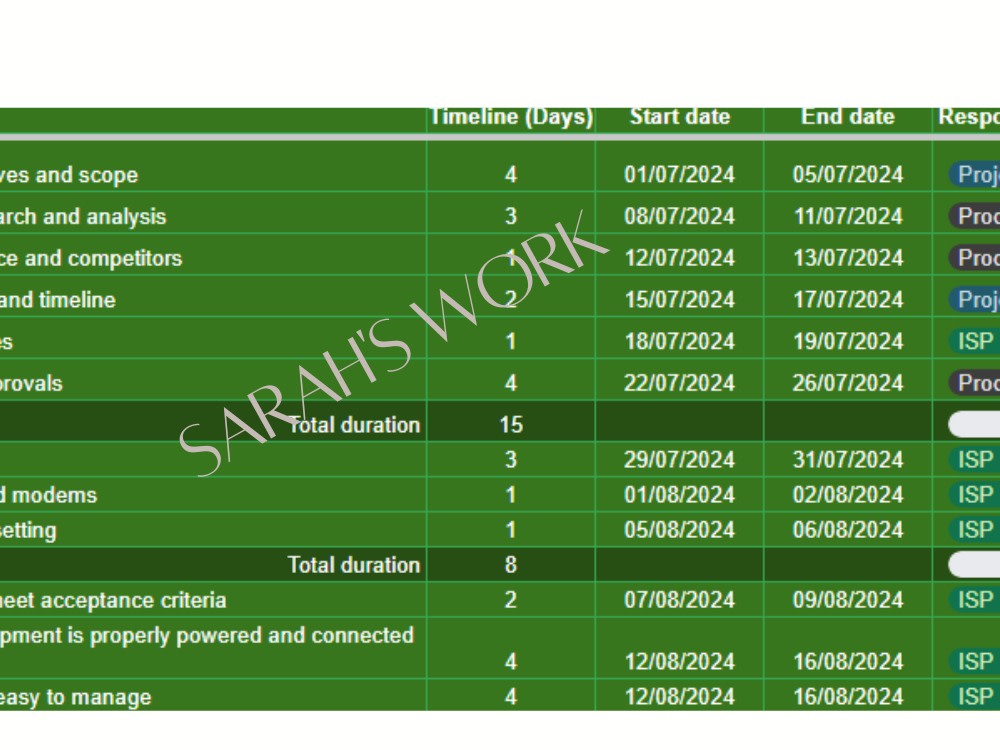Screen dimensions: 1000x750
Task: Select task cell ending 'easy to manage'
Action: (212, 696)
